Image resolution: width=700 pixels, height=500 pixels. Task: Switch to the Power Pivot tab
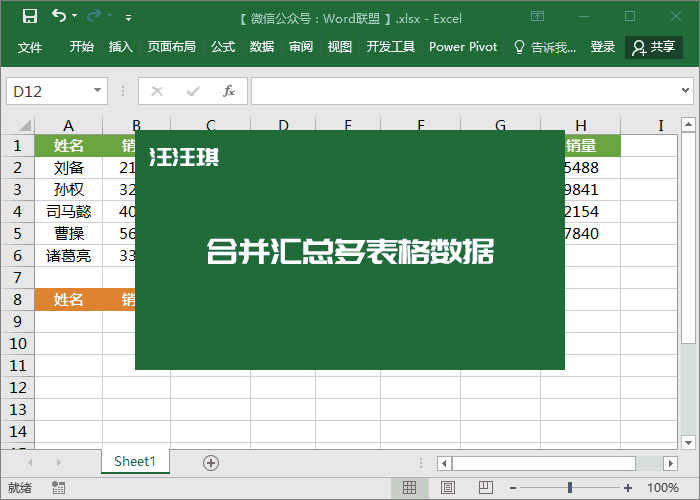463,47
